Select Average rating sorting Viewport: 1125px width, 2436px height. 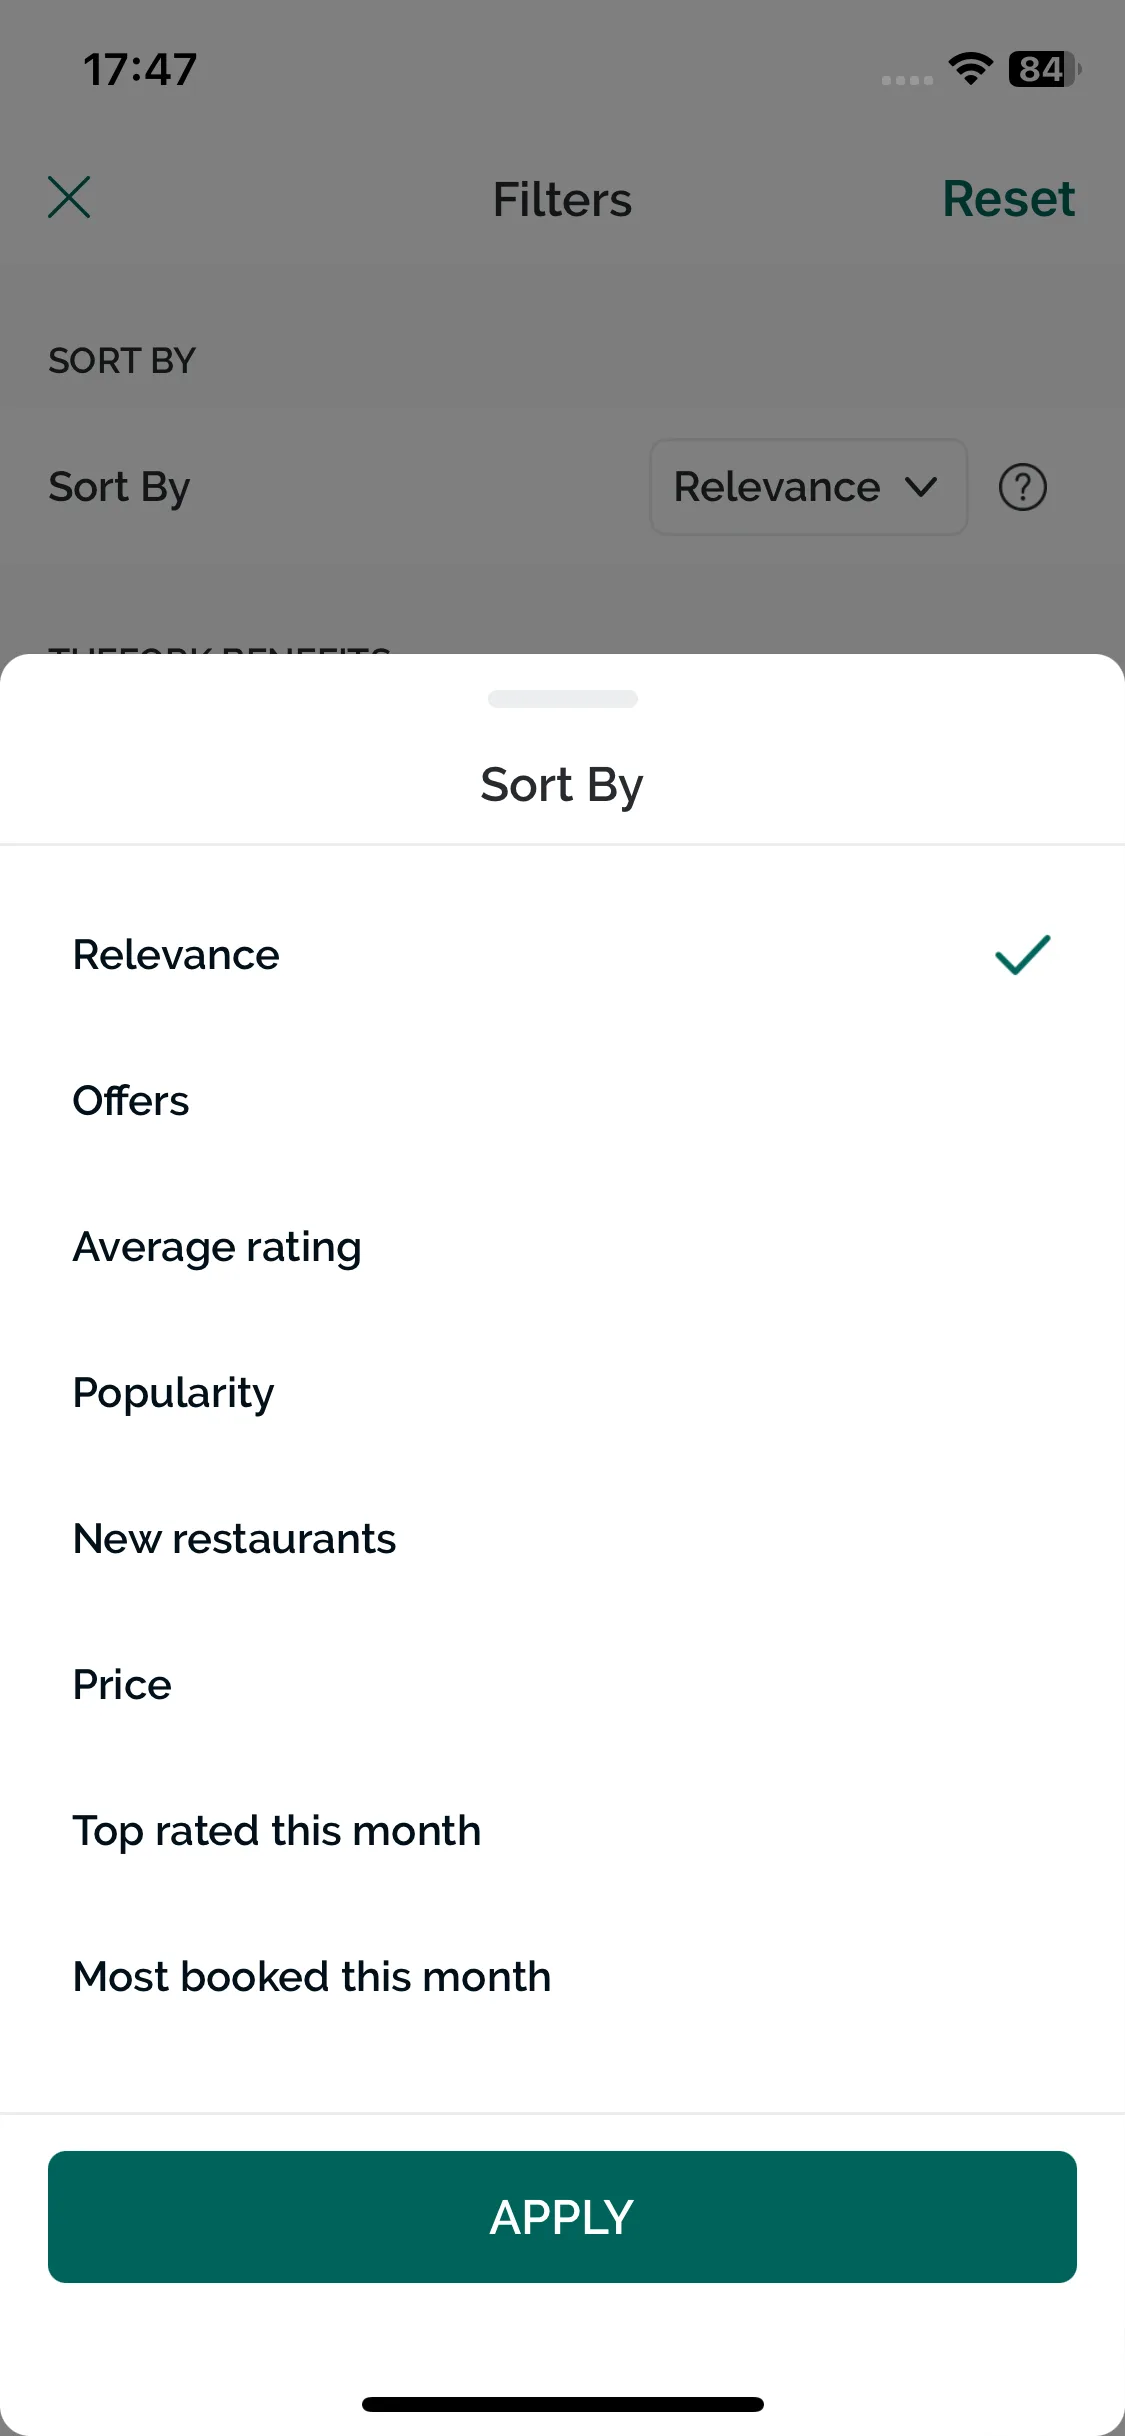pyautogui.click(x=562, y=1247)
